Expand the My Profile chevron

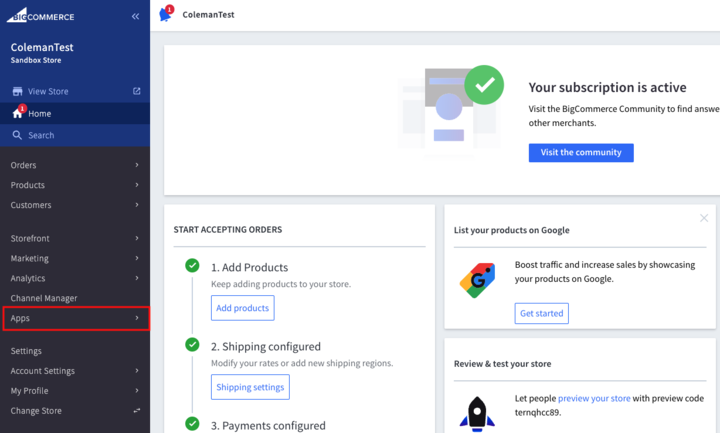pyautogui.click(x=137, y=390)
